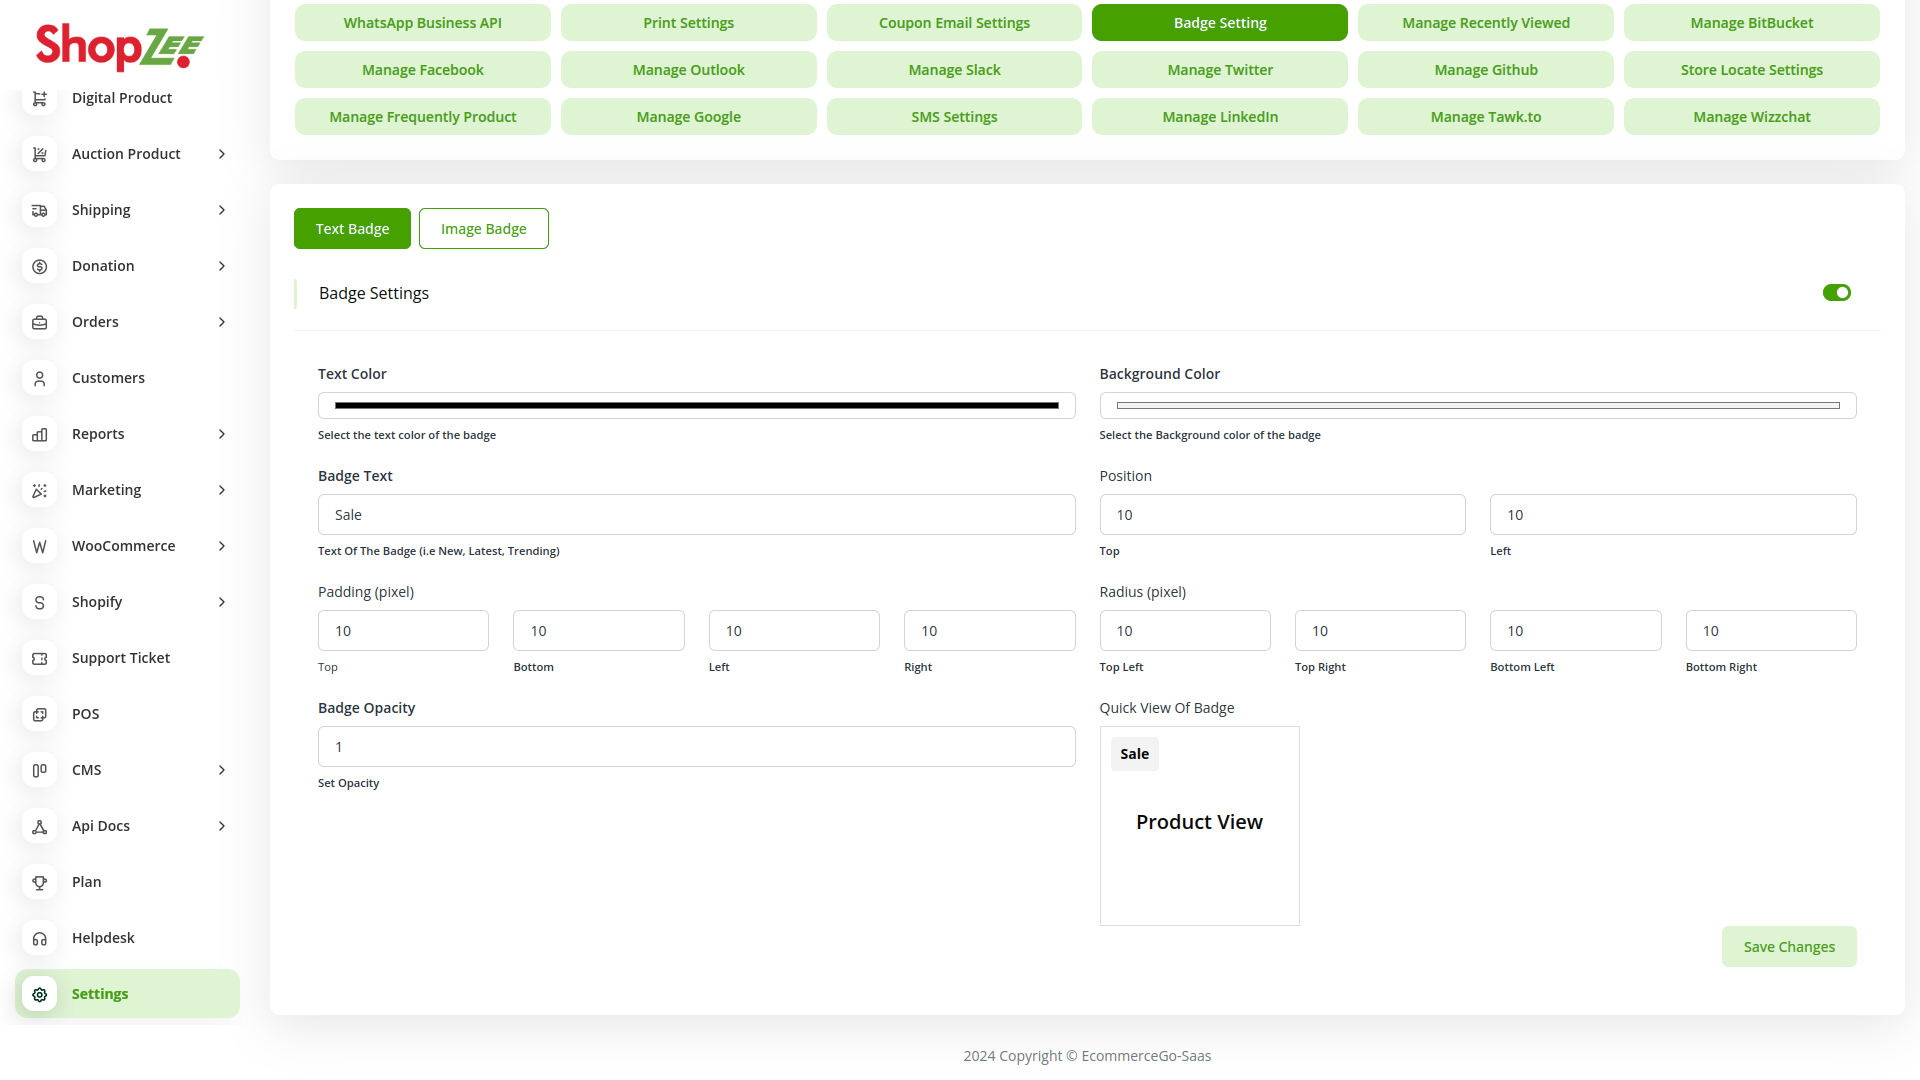
Task: Click the Save Changes button
Action: pyautogui.click(x=1788, y=947)
